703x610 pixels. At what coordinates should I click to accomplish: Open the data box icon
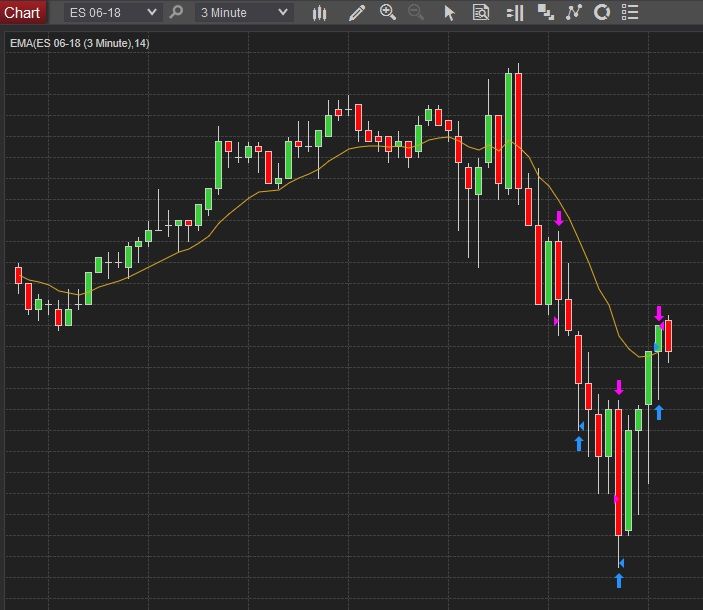(x=481, y=13)
